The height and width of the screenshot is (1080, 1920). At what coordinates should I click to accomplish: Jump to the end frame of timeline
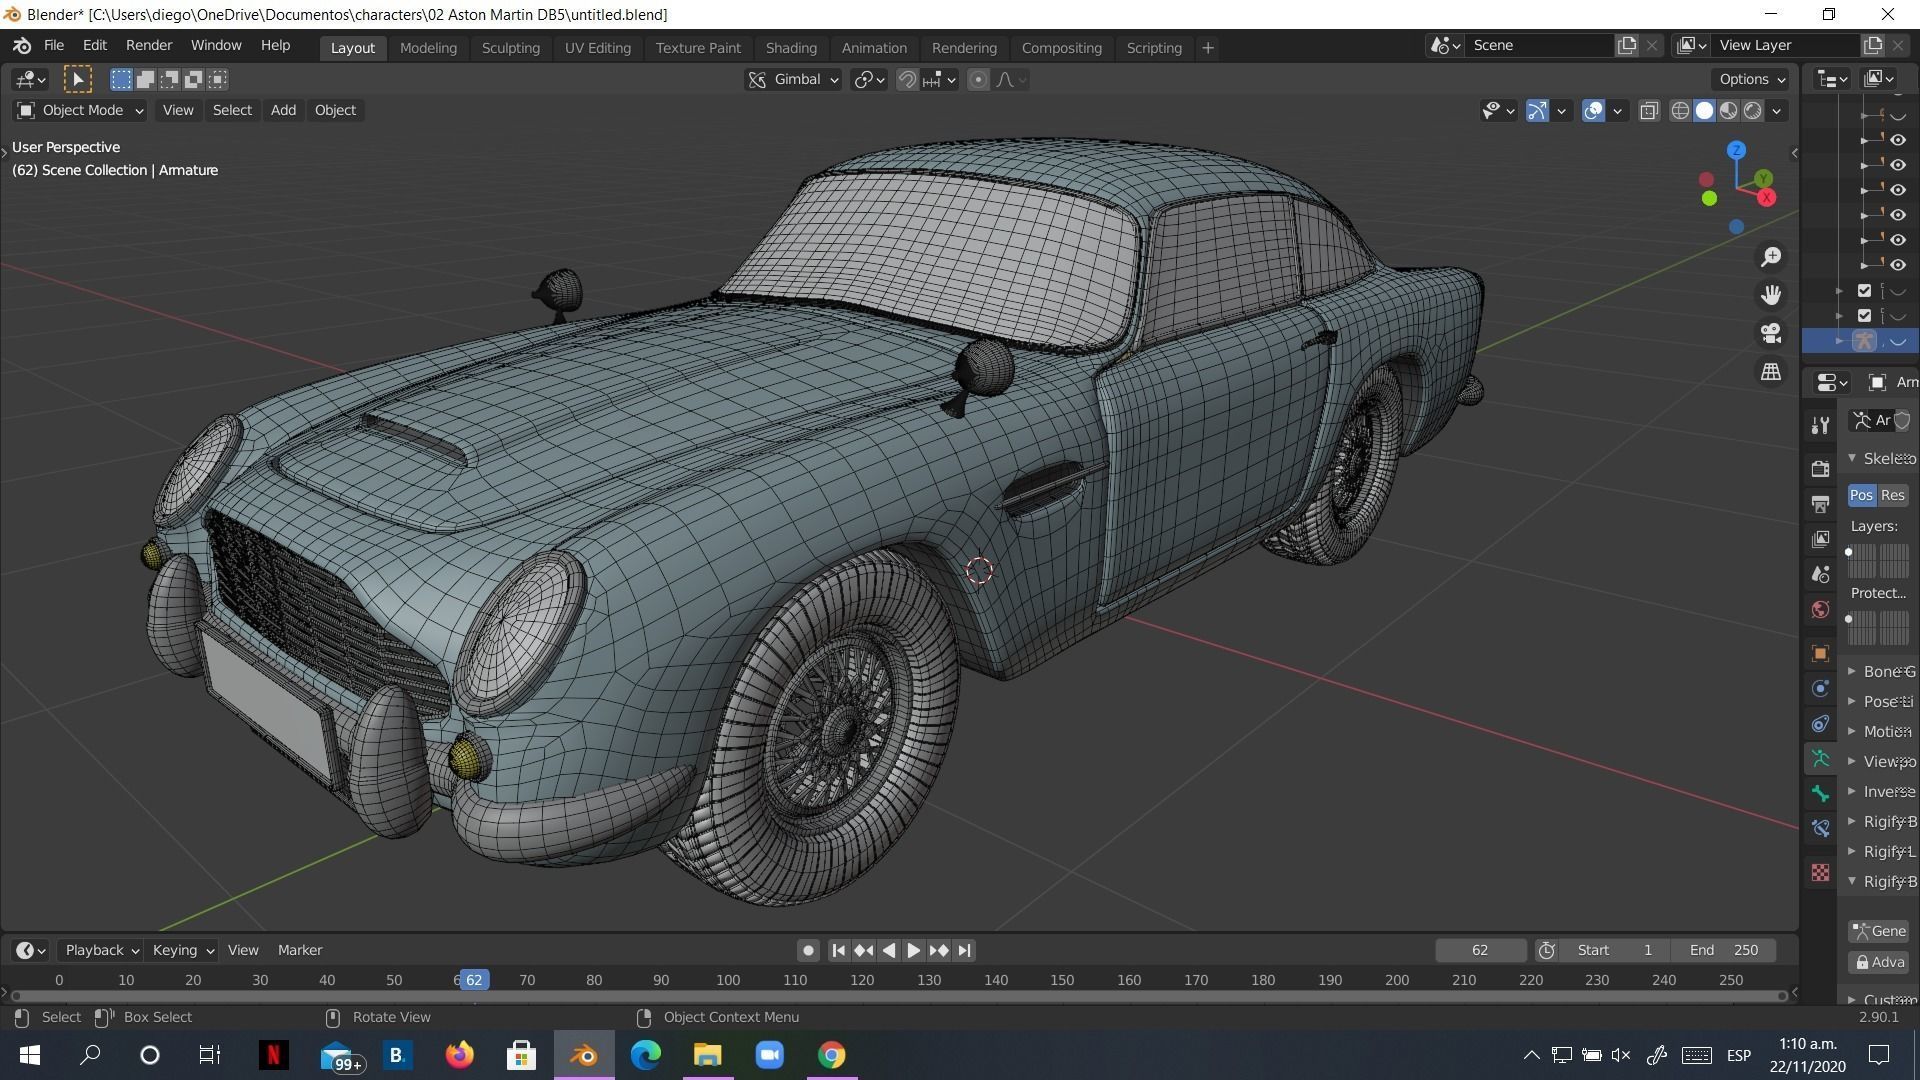tap(964, 950)
